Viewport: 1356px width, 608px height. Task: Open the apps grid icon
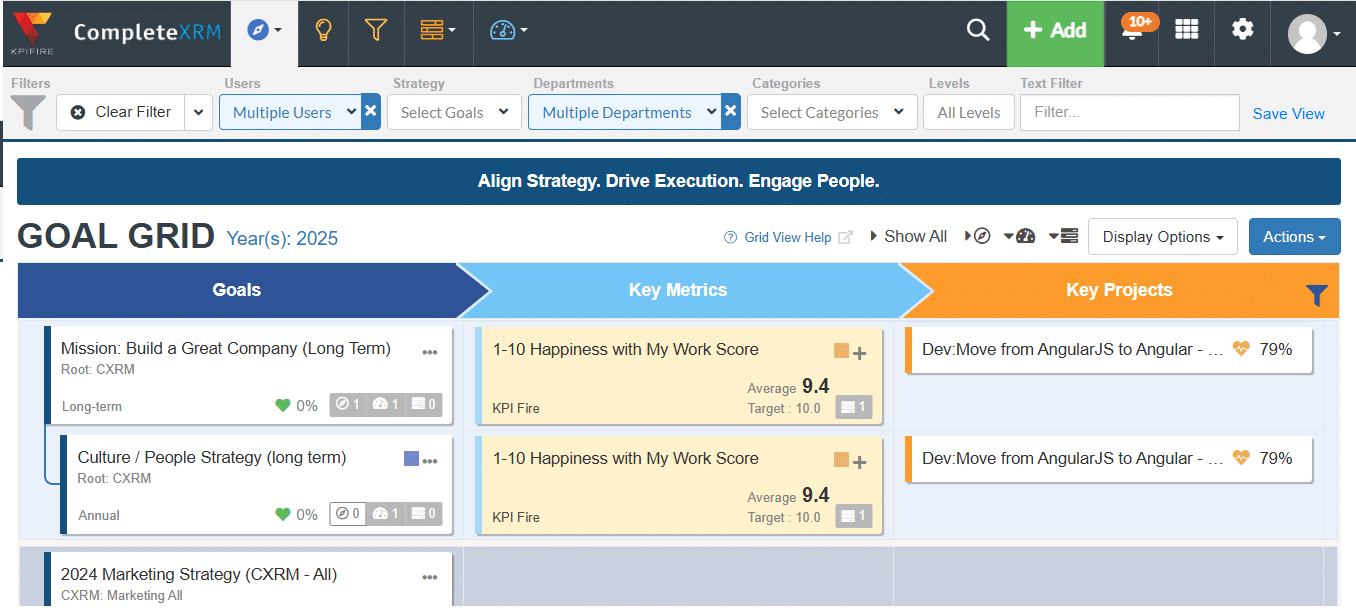[1186, 30]
